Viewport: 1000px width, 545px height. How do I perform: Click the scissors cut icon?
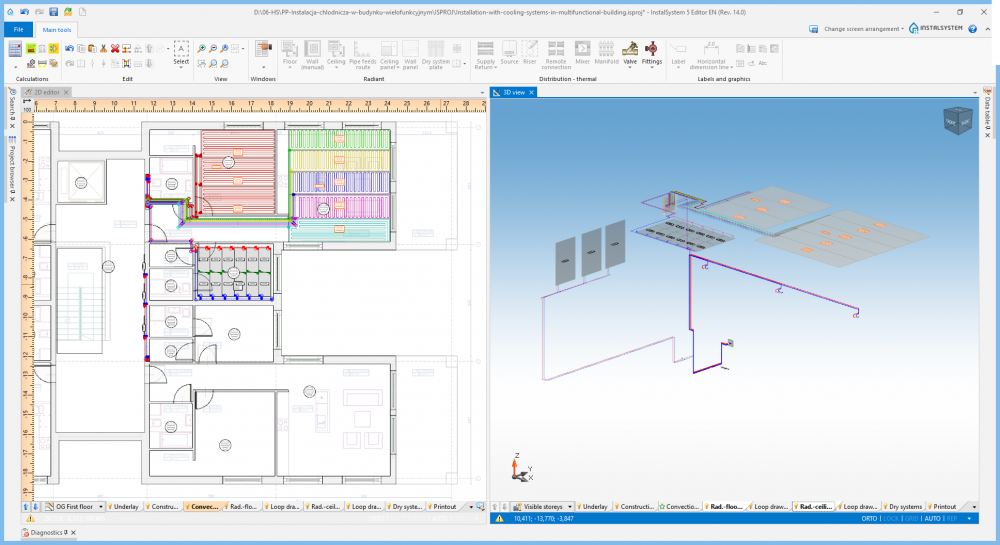point(102,48)
